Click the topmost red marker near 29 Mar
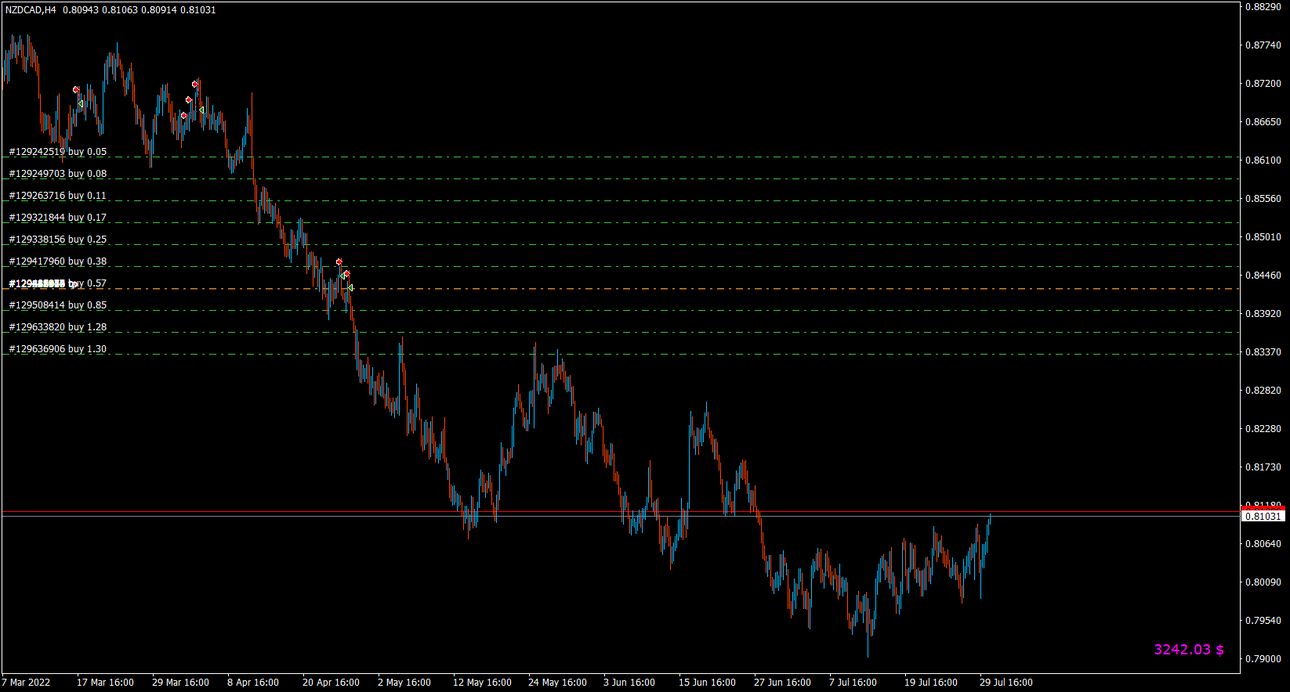The width and height of the screenshot is (1290, 692). [196, 84]
